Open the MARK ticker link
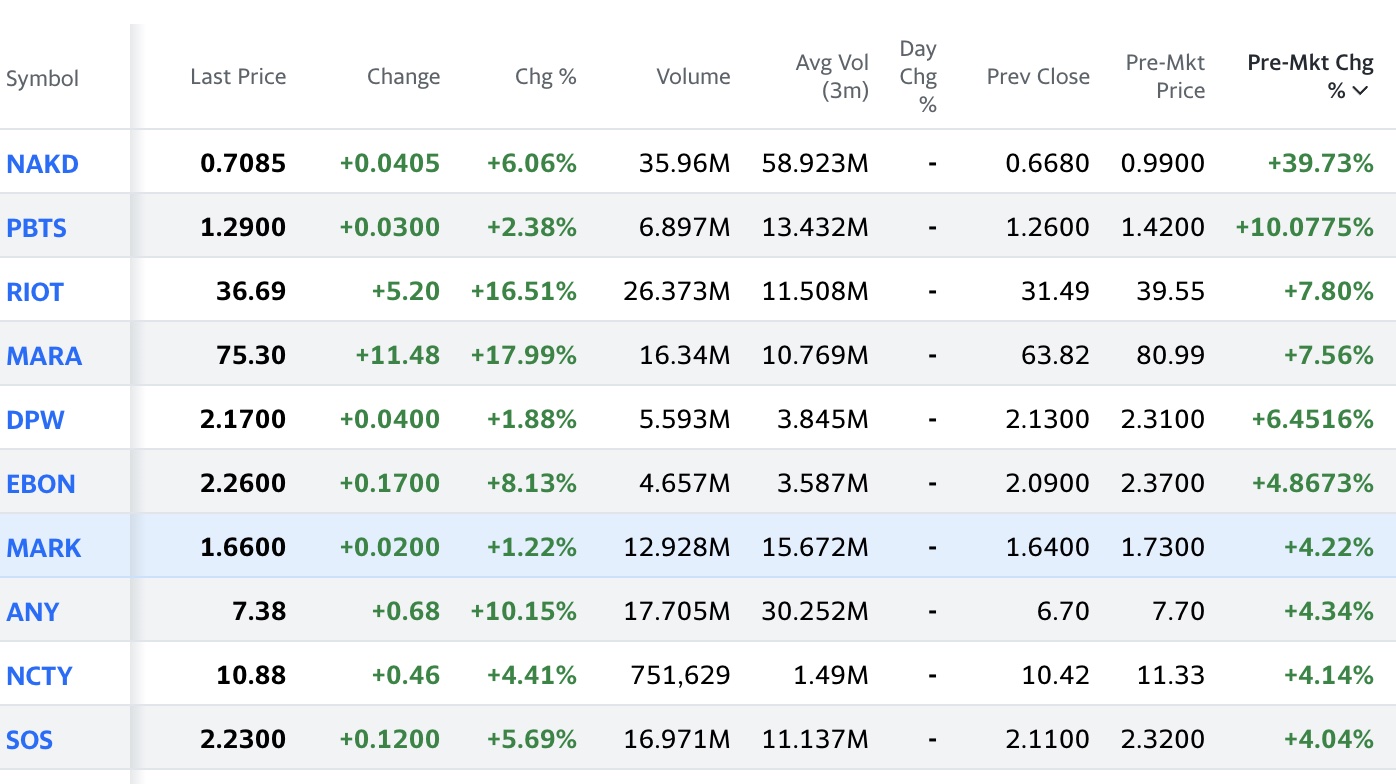The width and height of the screenshot is (1396, 784). click(44, 548)
